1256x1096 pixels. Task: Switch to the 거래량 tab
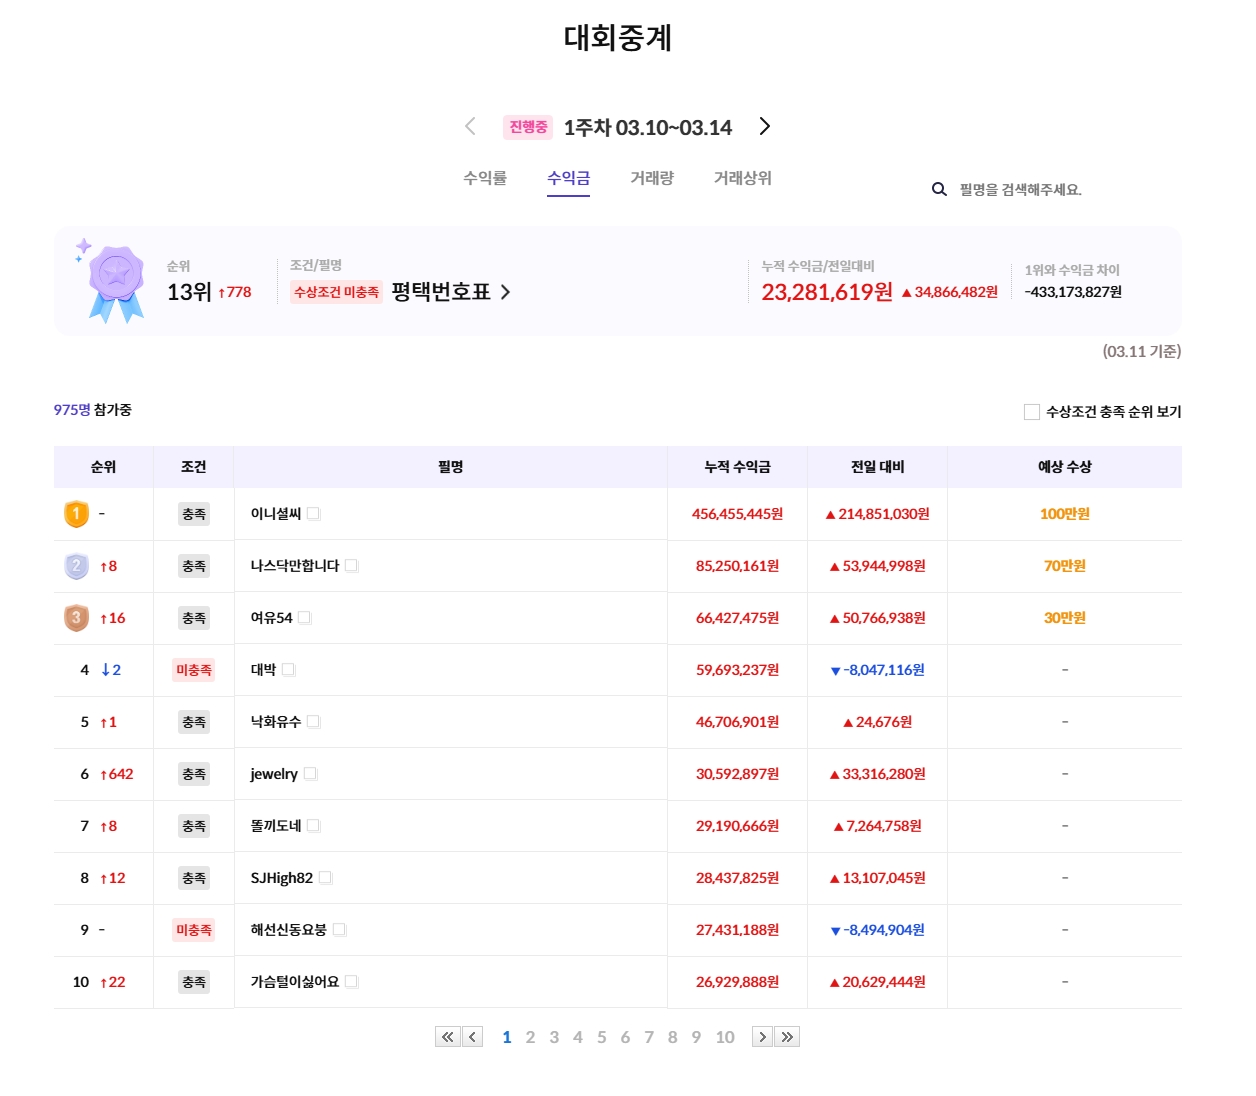click(x=652, y=178)
